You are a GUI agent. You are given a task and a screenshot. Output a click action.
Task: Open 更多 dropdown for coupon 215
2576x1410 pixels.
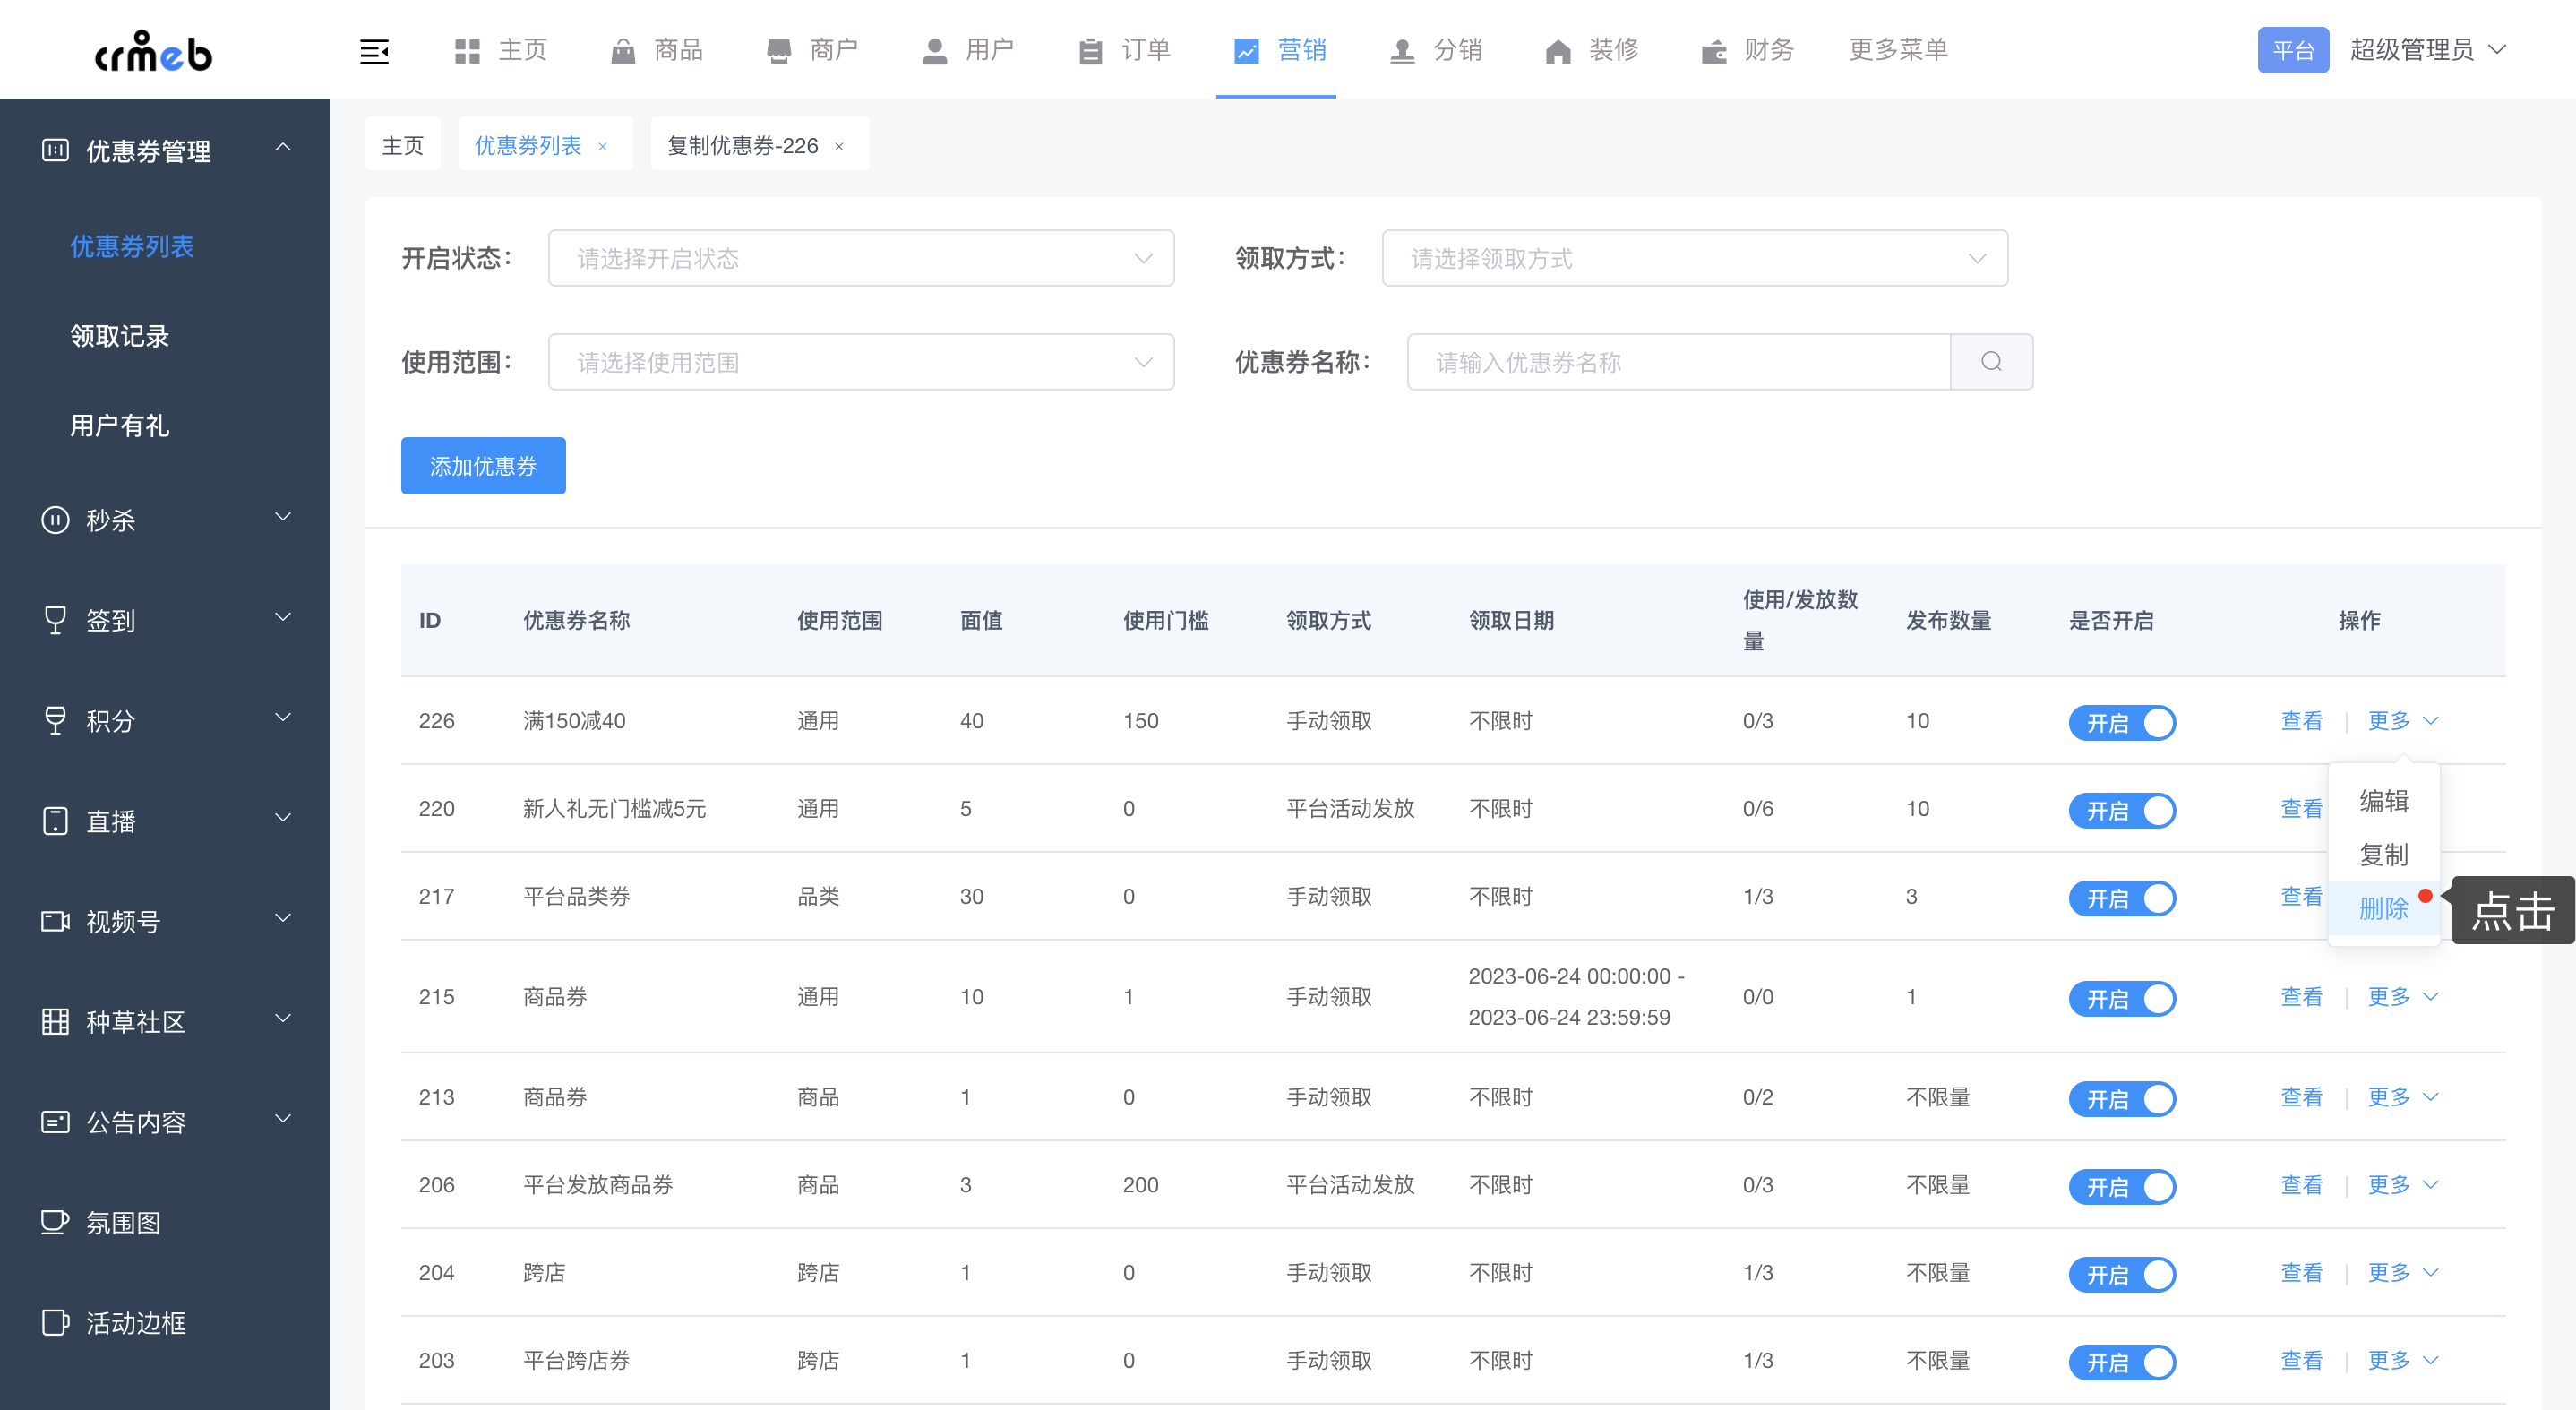coord(2403,997)
